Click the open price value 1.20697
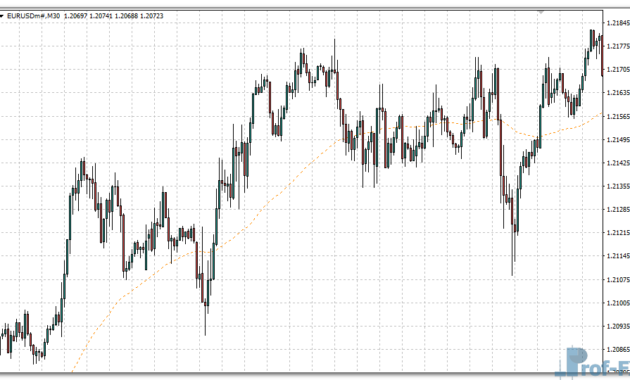Image resolution: width=630 pixels, height=380 pixels. 76,16
